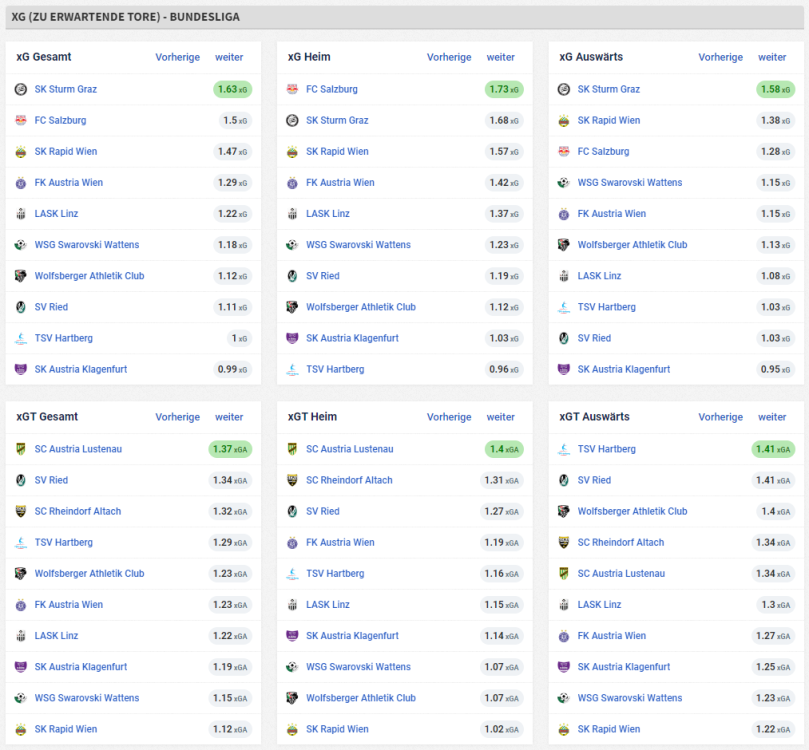Click WSG Swarovski Wattens crest in xG Heim
Image resolution: width=809 pixels, height=750 pixels.
click(x=292, y=245)
